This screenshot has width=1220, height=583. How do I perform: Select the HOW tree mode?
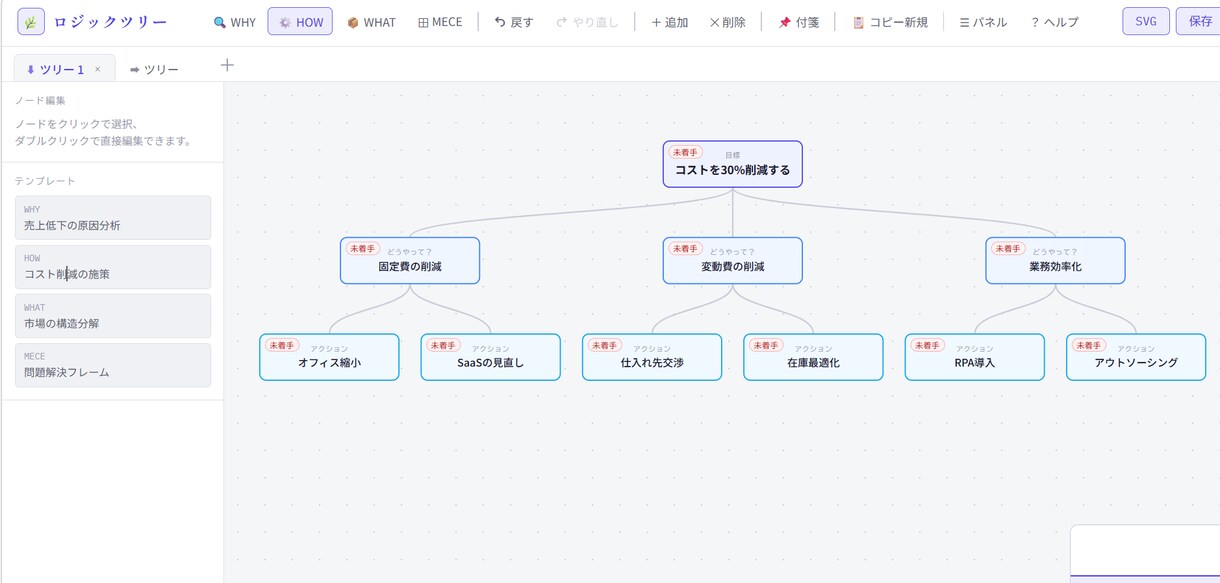click(x=300, y=22)
